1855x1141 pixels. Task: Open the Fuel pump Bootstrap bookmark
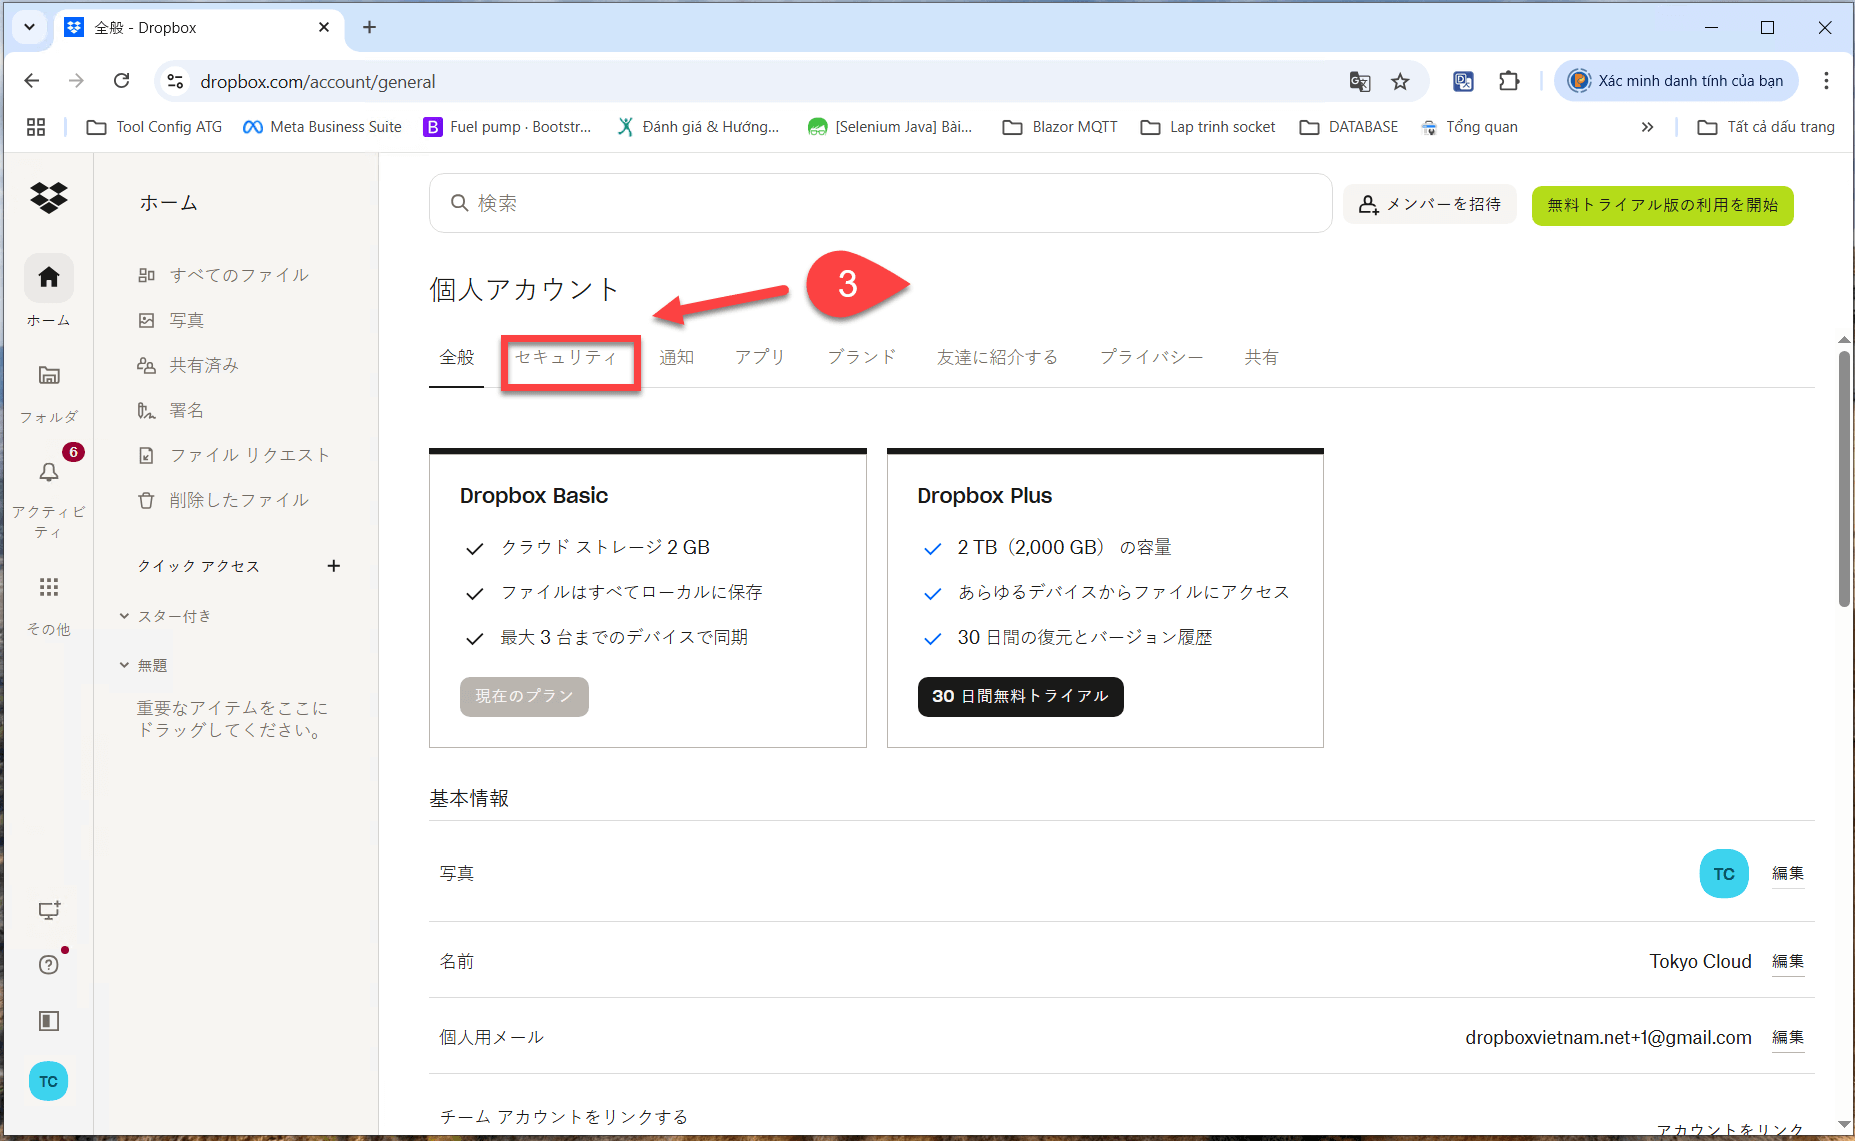click(507, 127)
